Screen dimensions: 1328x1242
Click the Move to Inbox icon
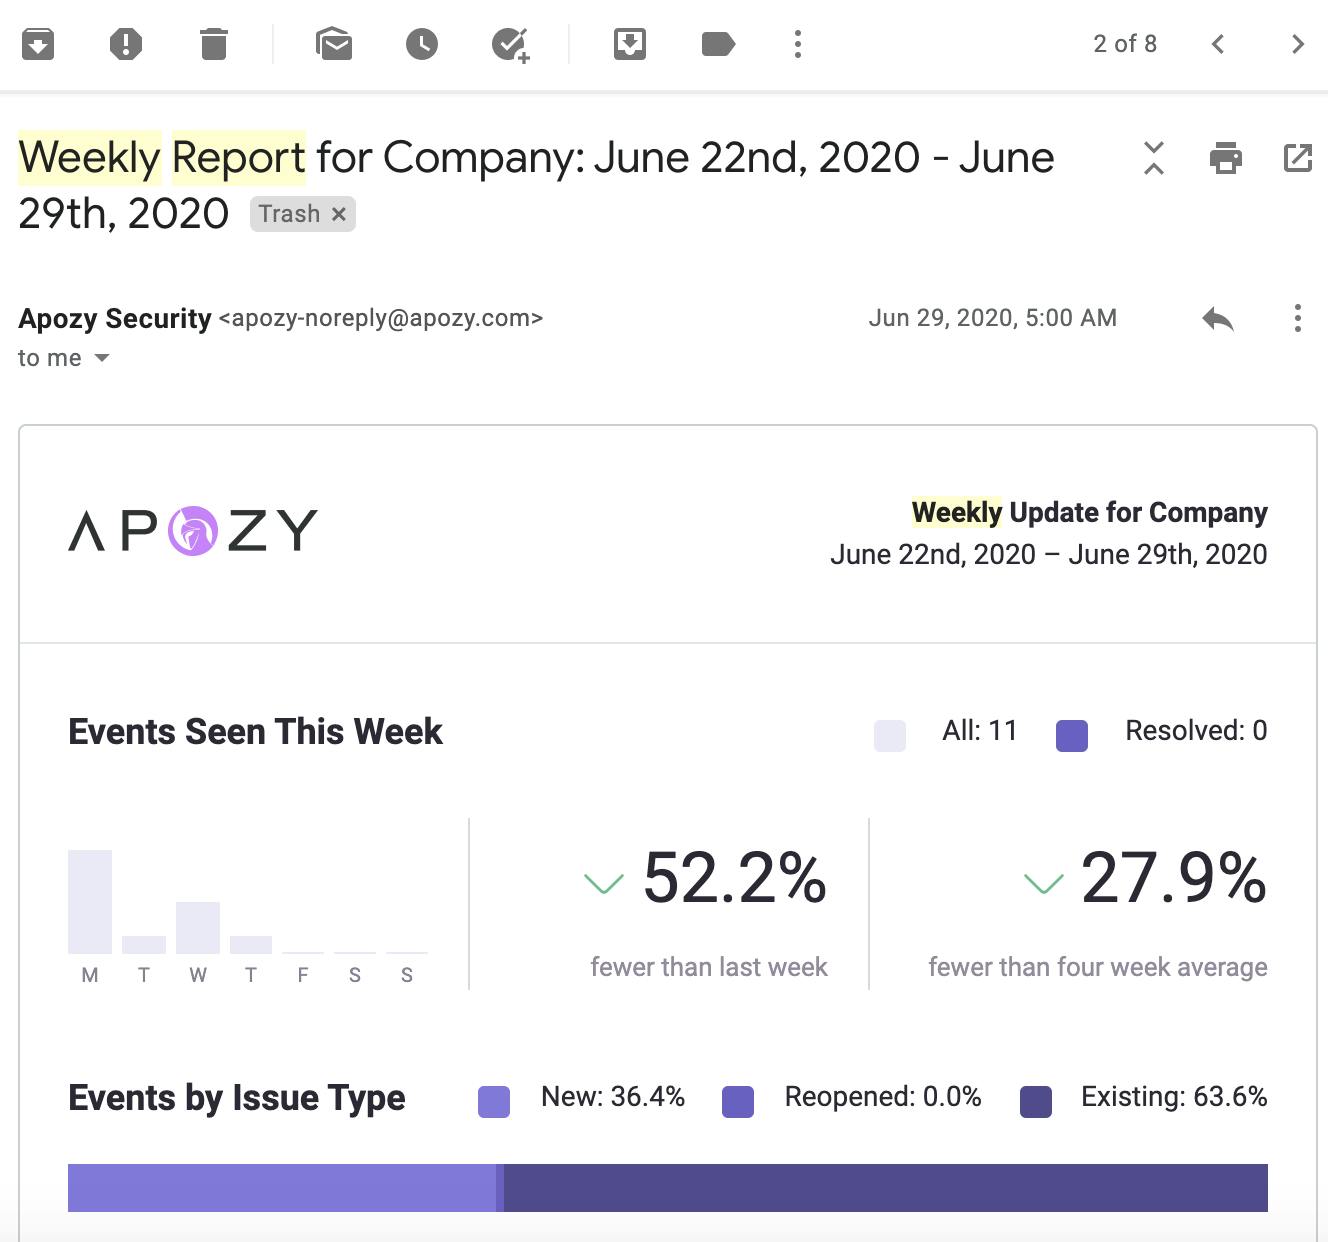tap(630, 44)
